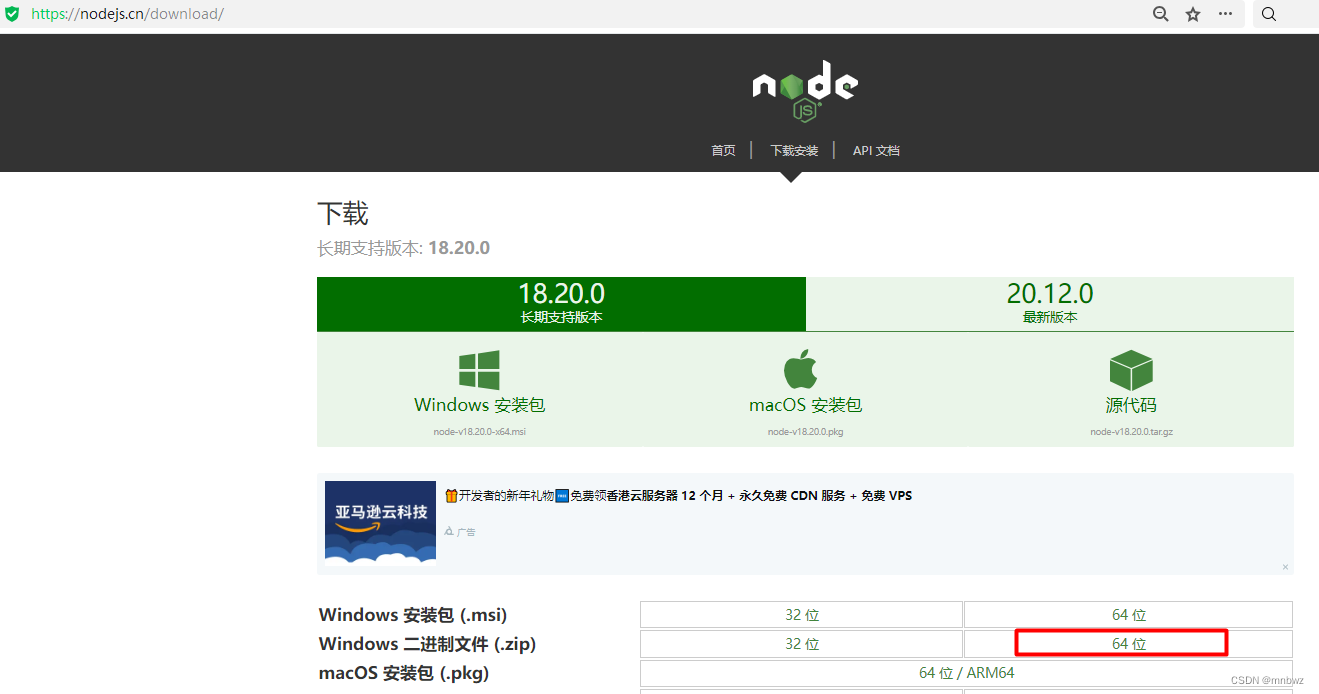
Task: Select the 18.20.0 长期支持版本 tab
Action: pos(561,304)
